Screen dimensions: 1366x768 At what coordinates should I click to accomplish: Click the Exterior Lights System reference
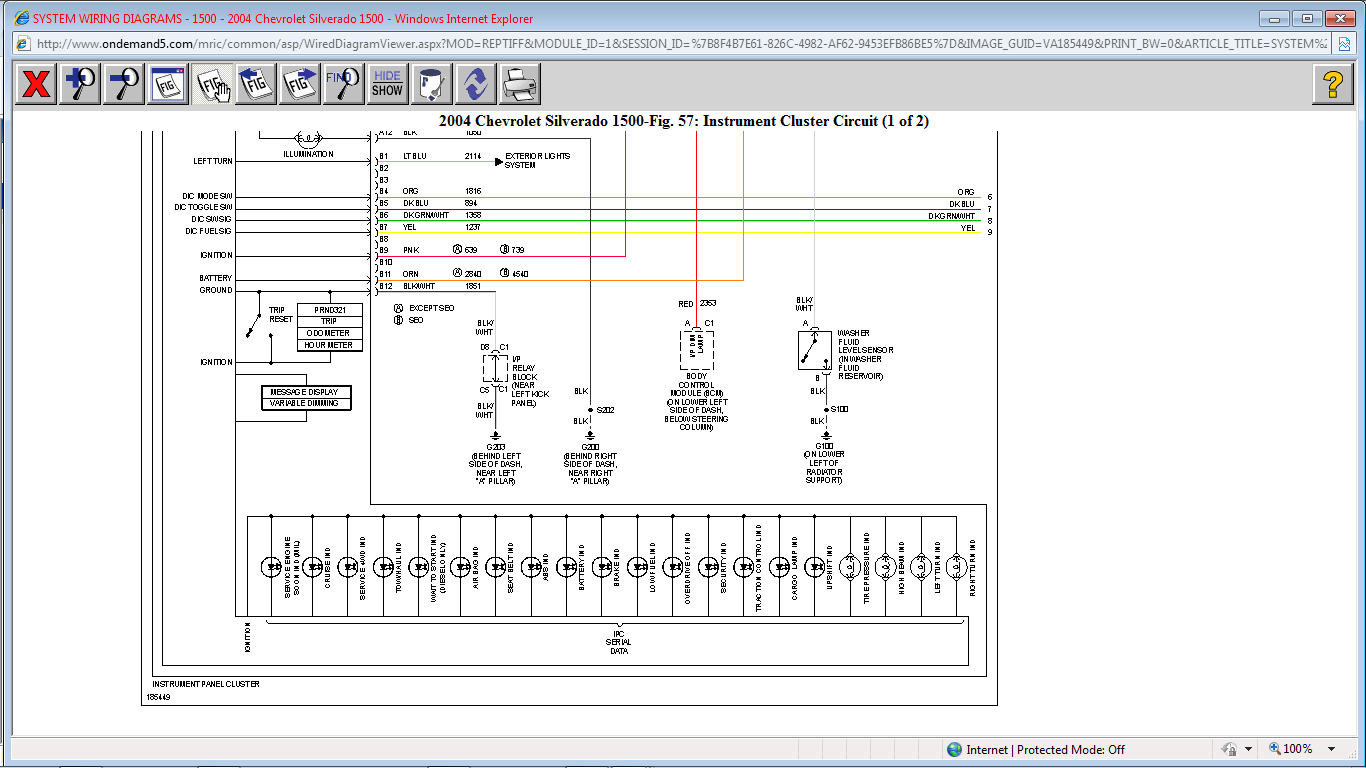pos(537,160)
